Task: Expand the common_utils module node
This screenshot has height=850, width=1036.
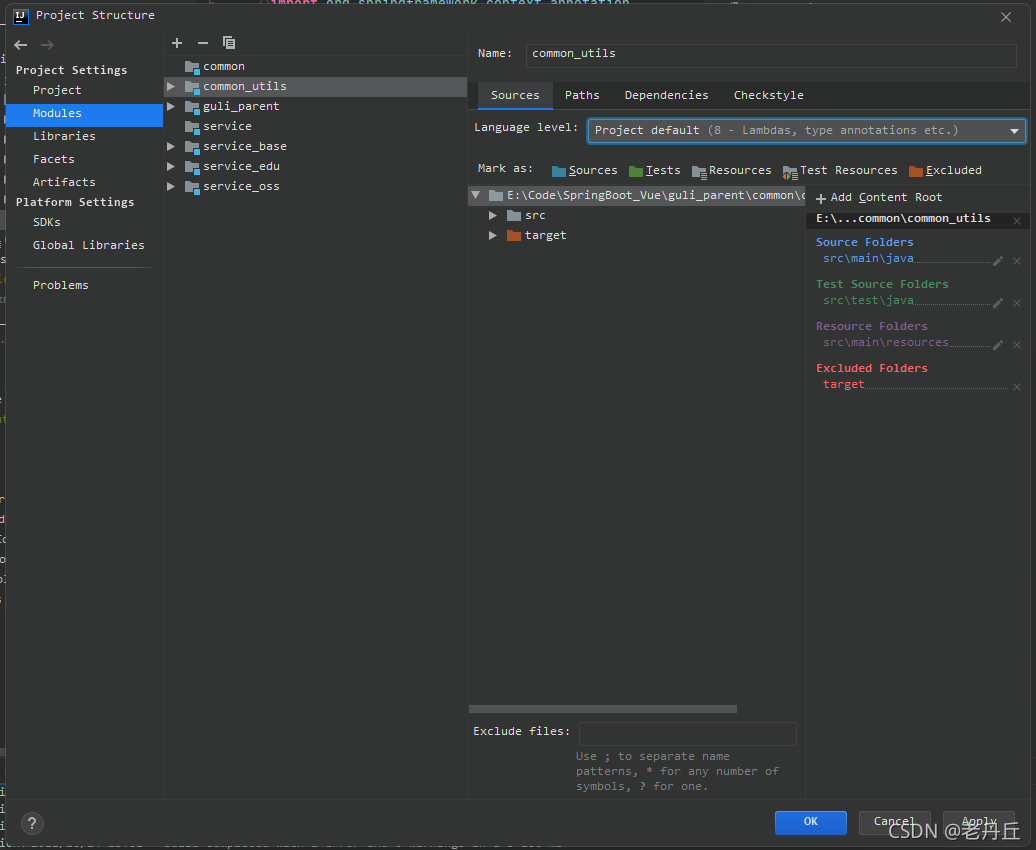Action: [170, 87]
